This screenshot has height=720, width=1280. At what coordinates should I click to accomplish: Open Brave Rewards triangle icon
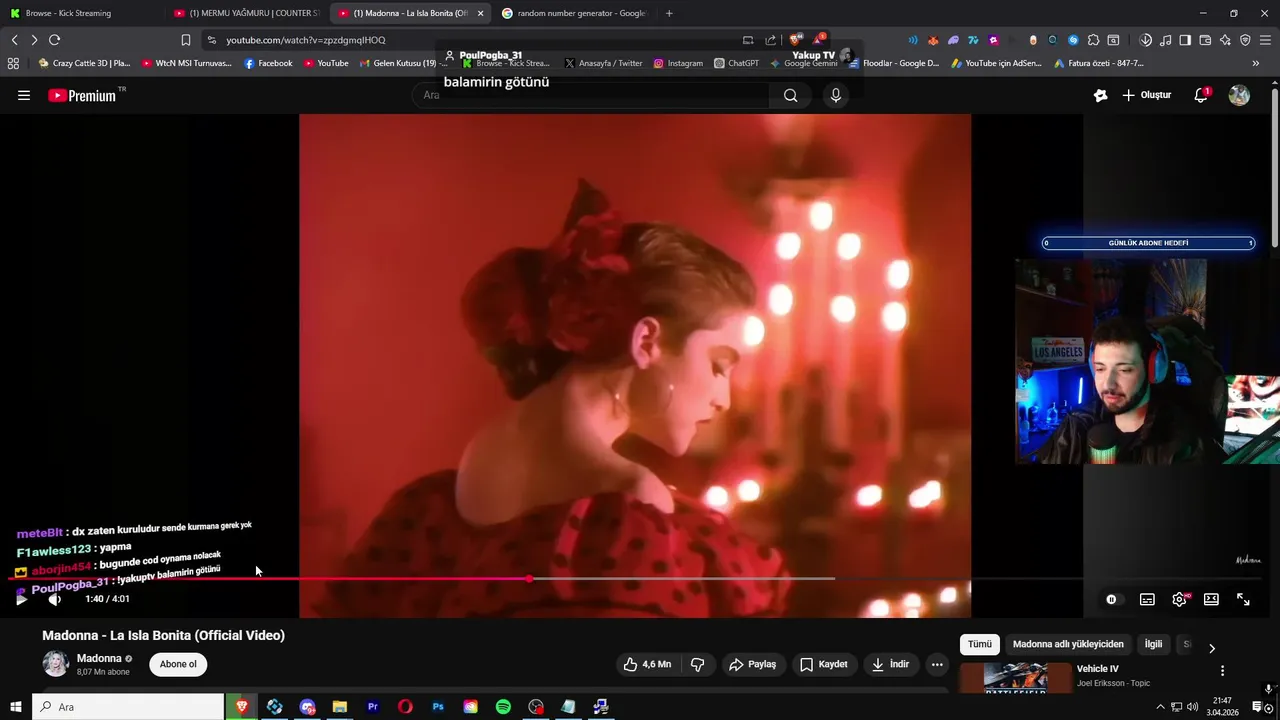(820, 40)
